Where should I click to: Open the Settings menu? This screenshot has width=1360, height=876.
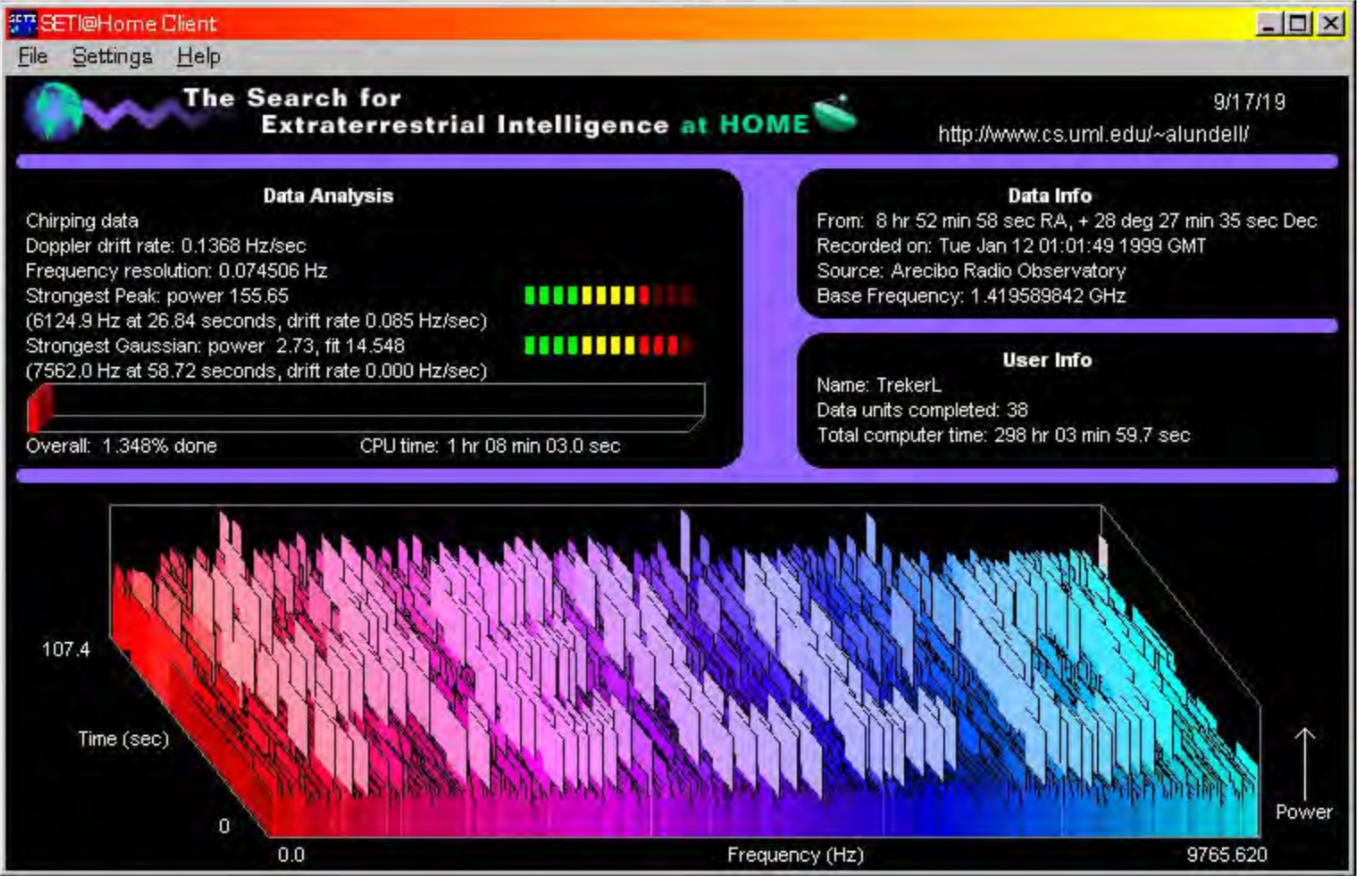coord(112,57)
